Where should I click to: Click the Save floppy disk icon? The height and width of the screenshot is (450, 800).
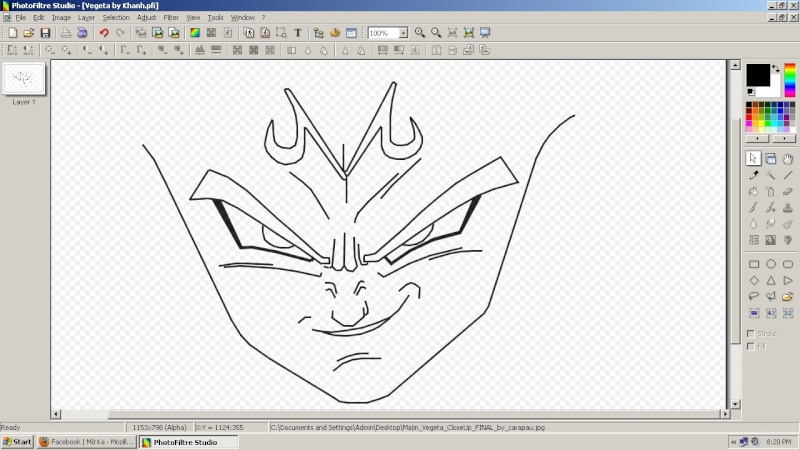[x=45, y=33]
